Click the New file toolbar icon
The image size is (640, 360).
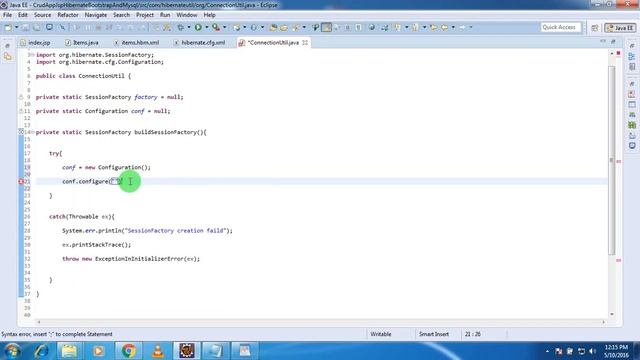click(8, 27)
